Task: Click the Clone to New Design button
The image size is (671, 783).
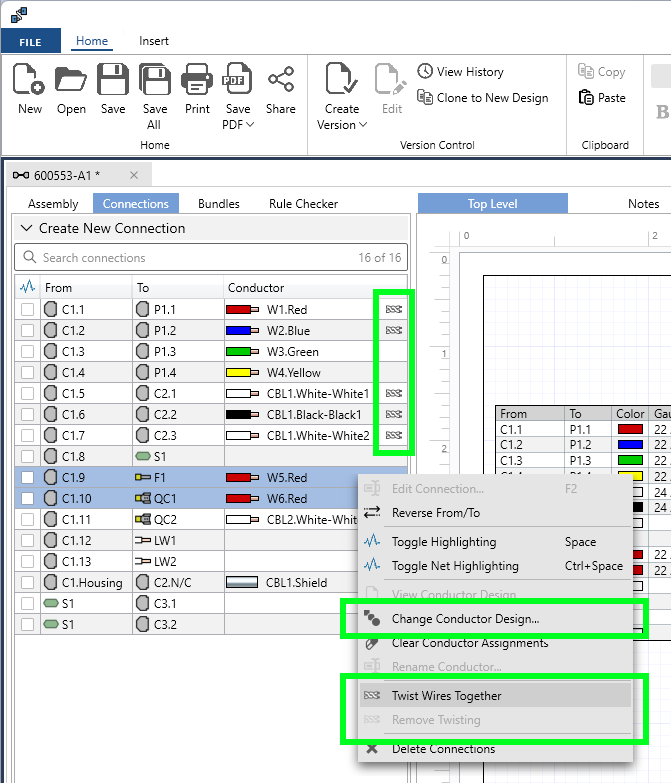Action: click(x=483, y=97)
